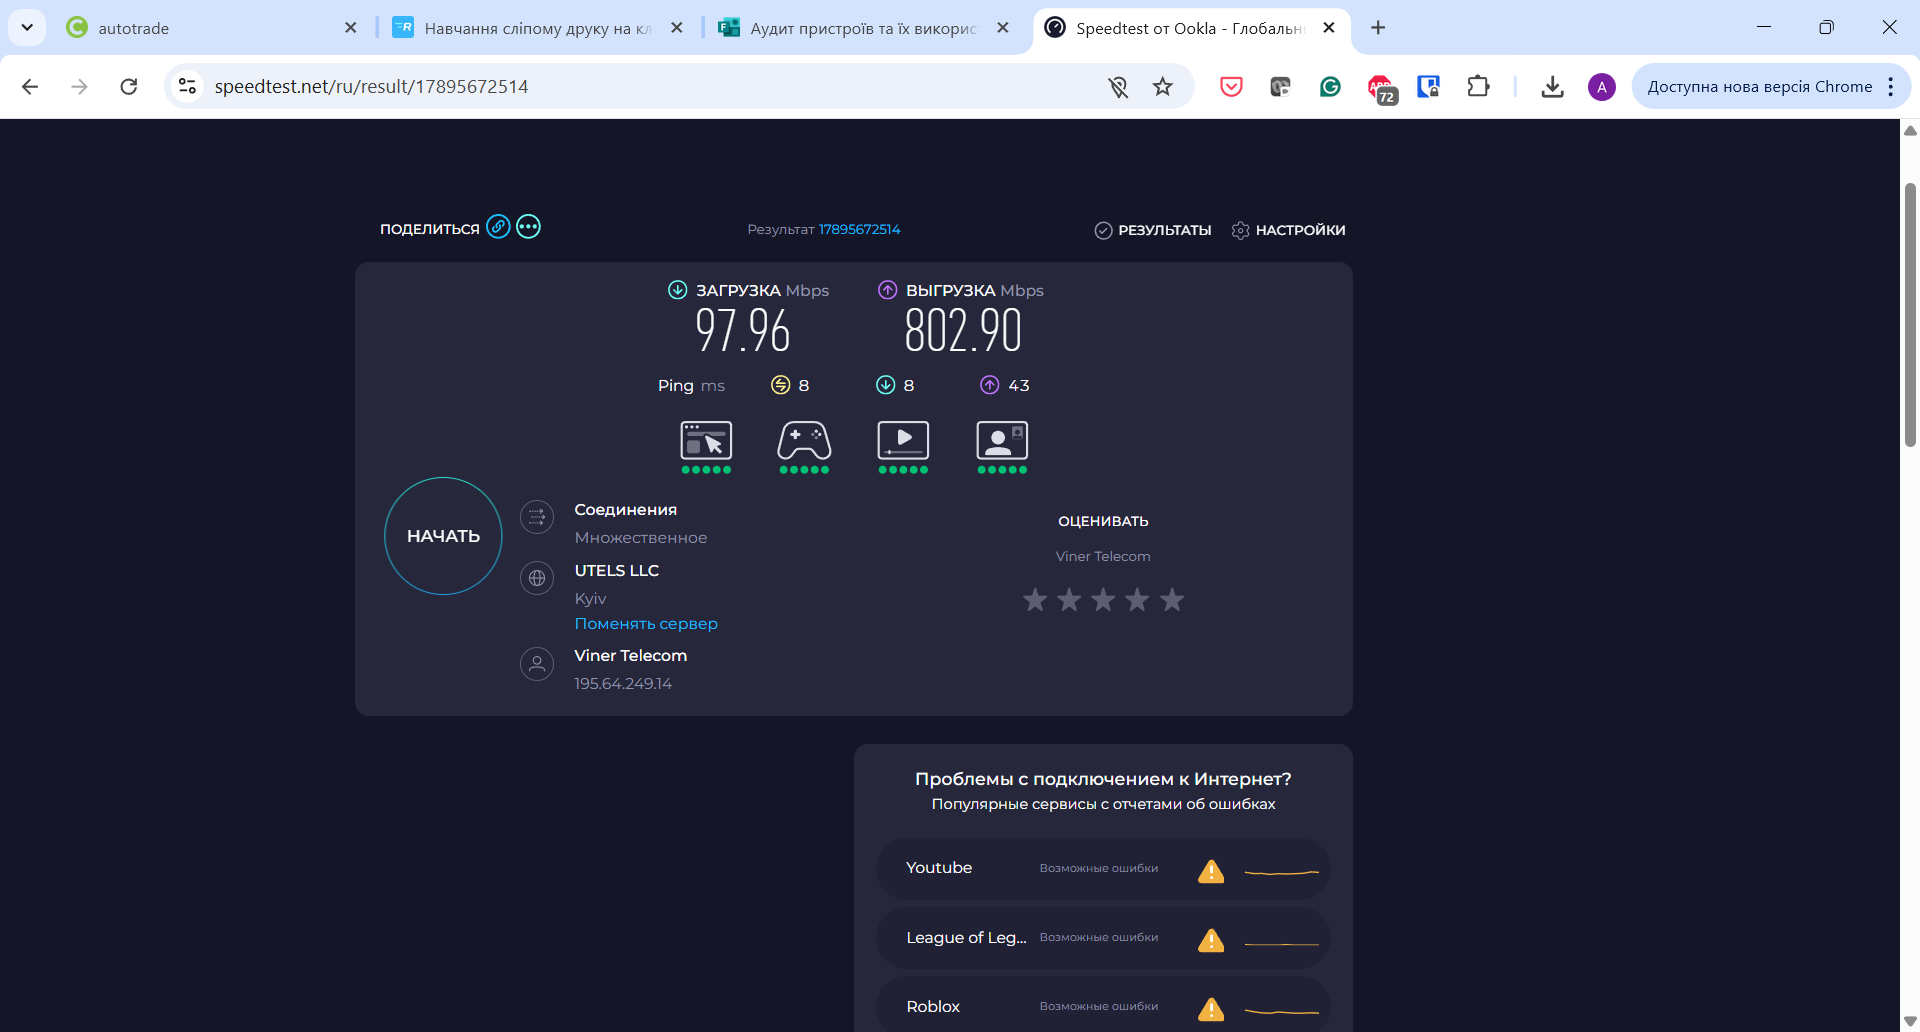Click the upload speed value 802.90
1920x1032 pixels.
pyautogui.click(x=963, y=331)
